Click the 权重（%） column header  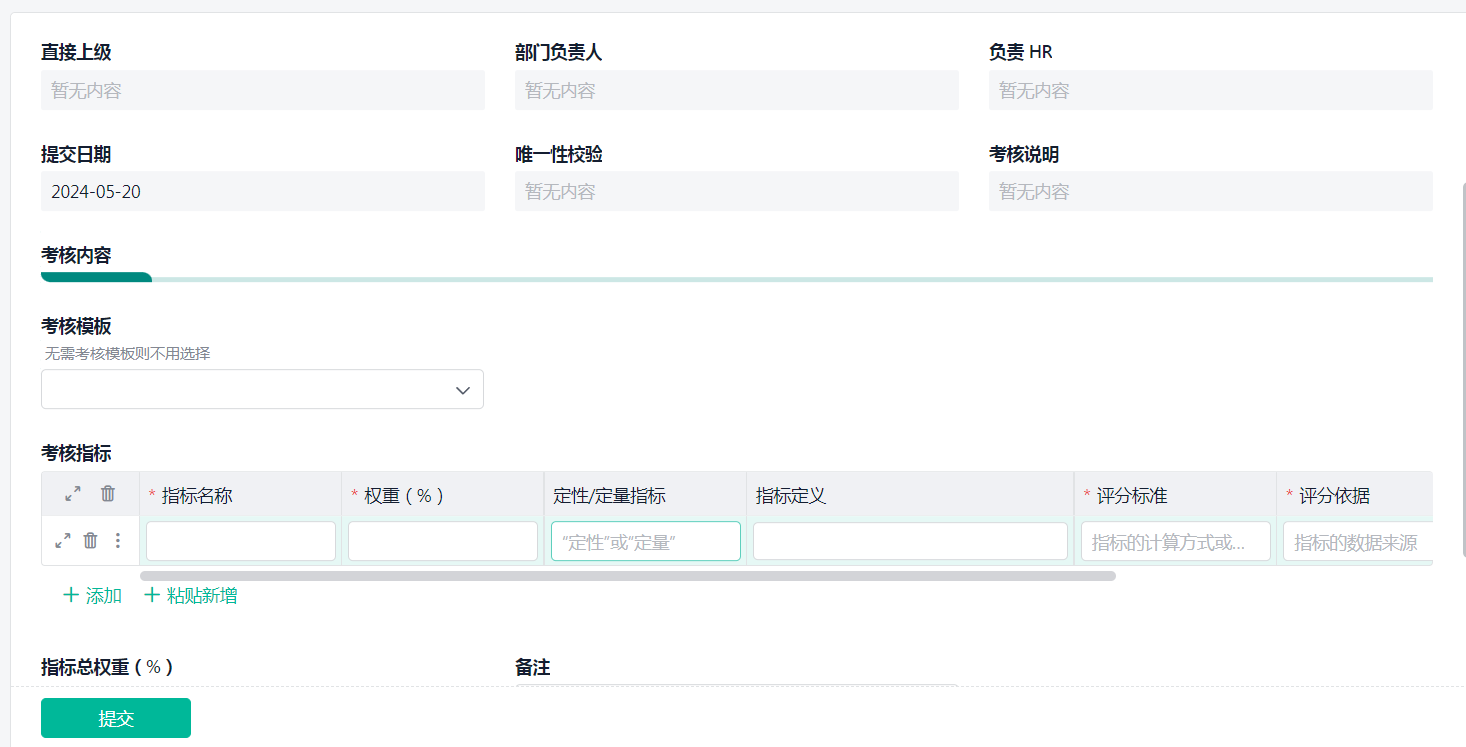pos(442,495)
